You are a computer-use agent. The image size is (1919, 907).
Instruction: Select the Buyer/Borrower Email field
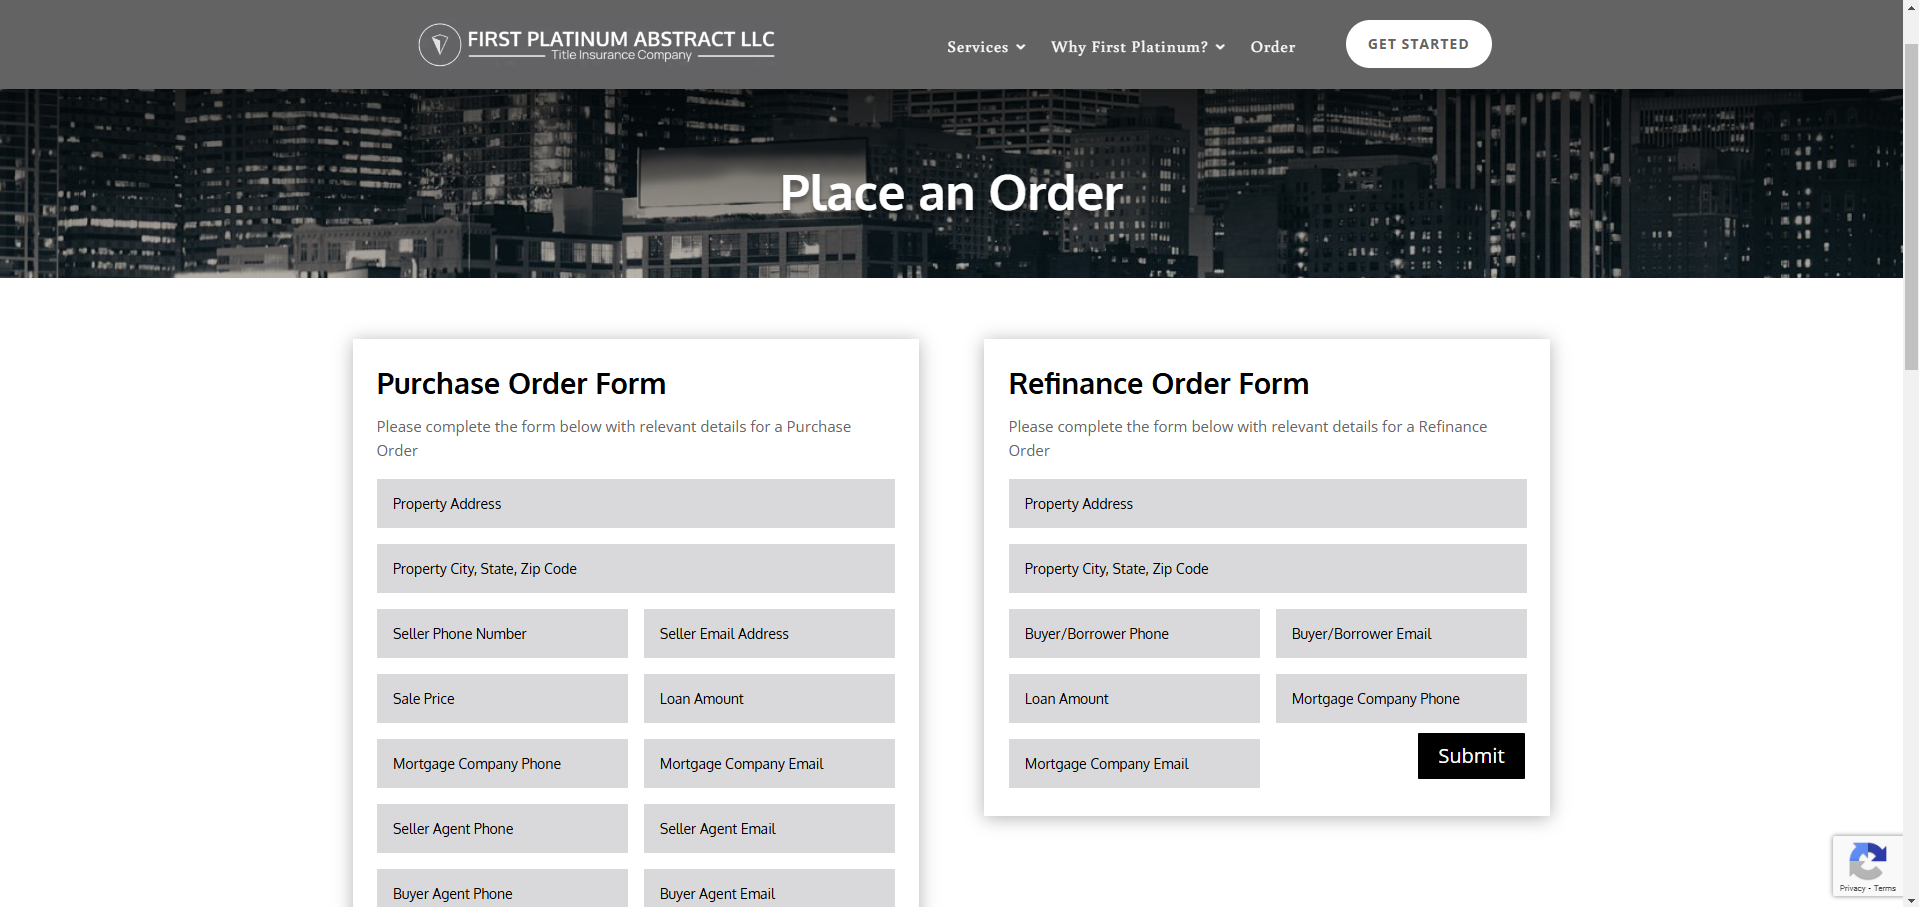(x=1400, y=634)
